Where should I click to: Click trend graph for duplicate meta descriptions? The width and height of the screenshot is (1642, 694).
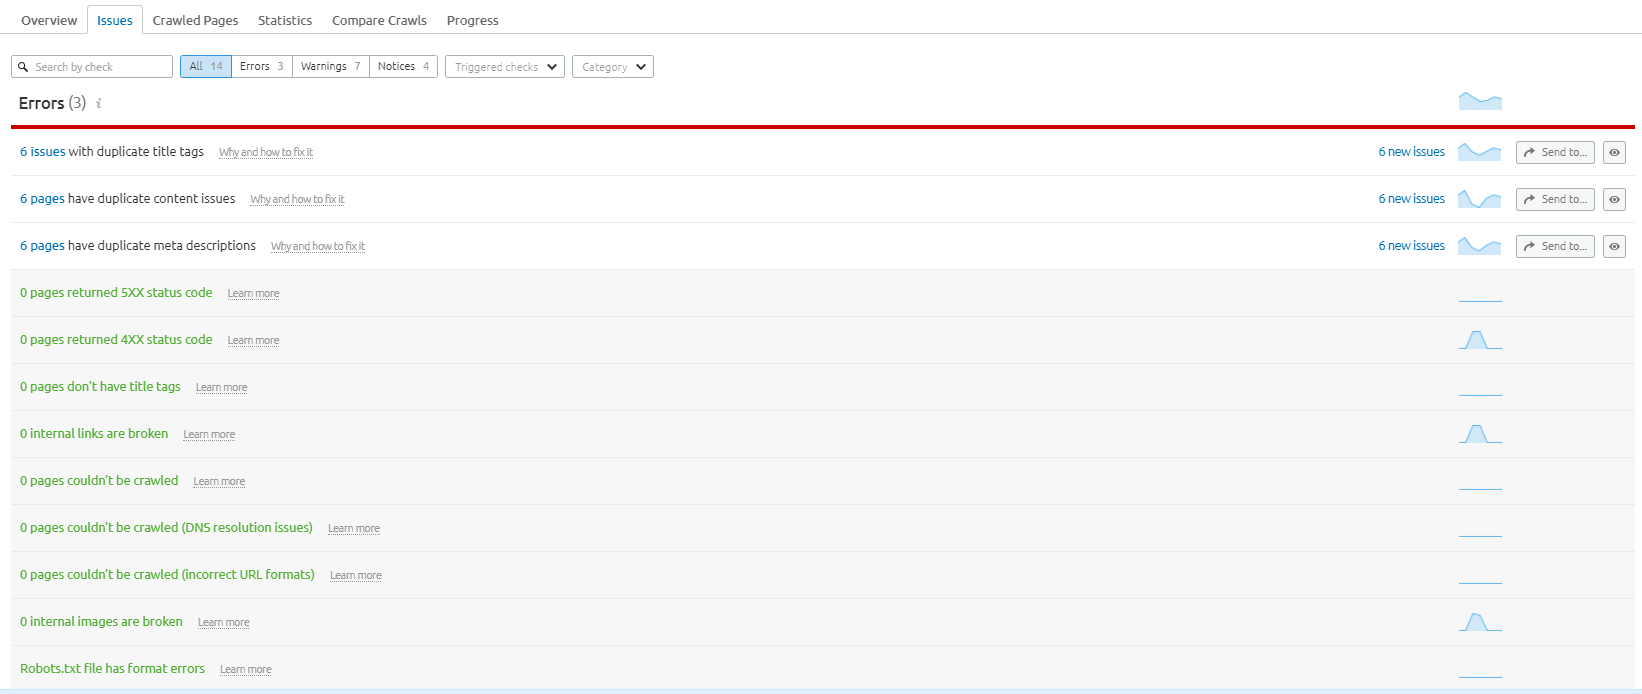point(1480,246)
